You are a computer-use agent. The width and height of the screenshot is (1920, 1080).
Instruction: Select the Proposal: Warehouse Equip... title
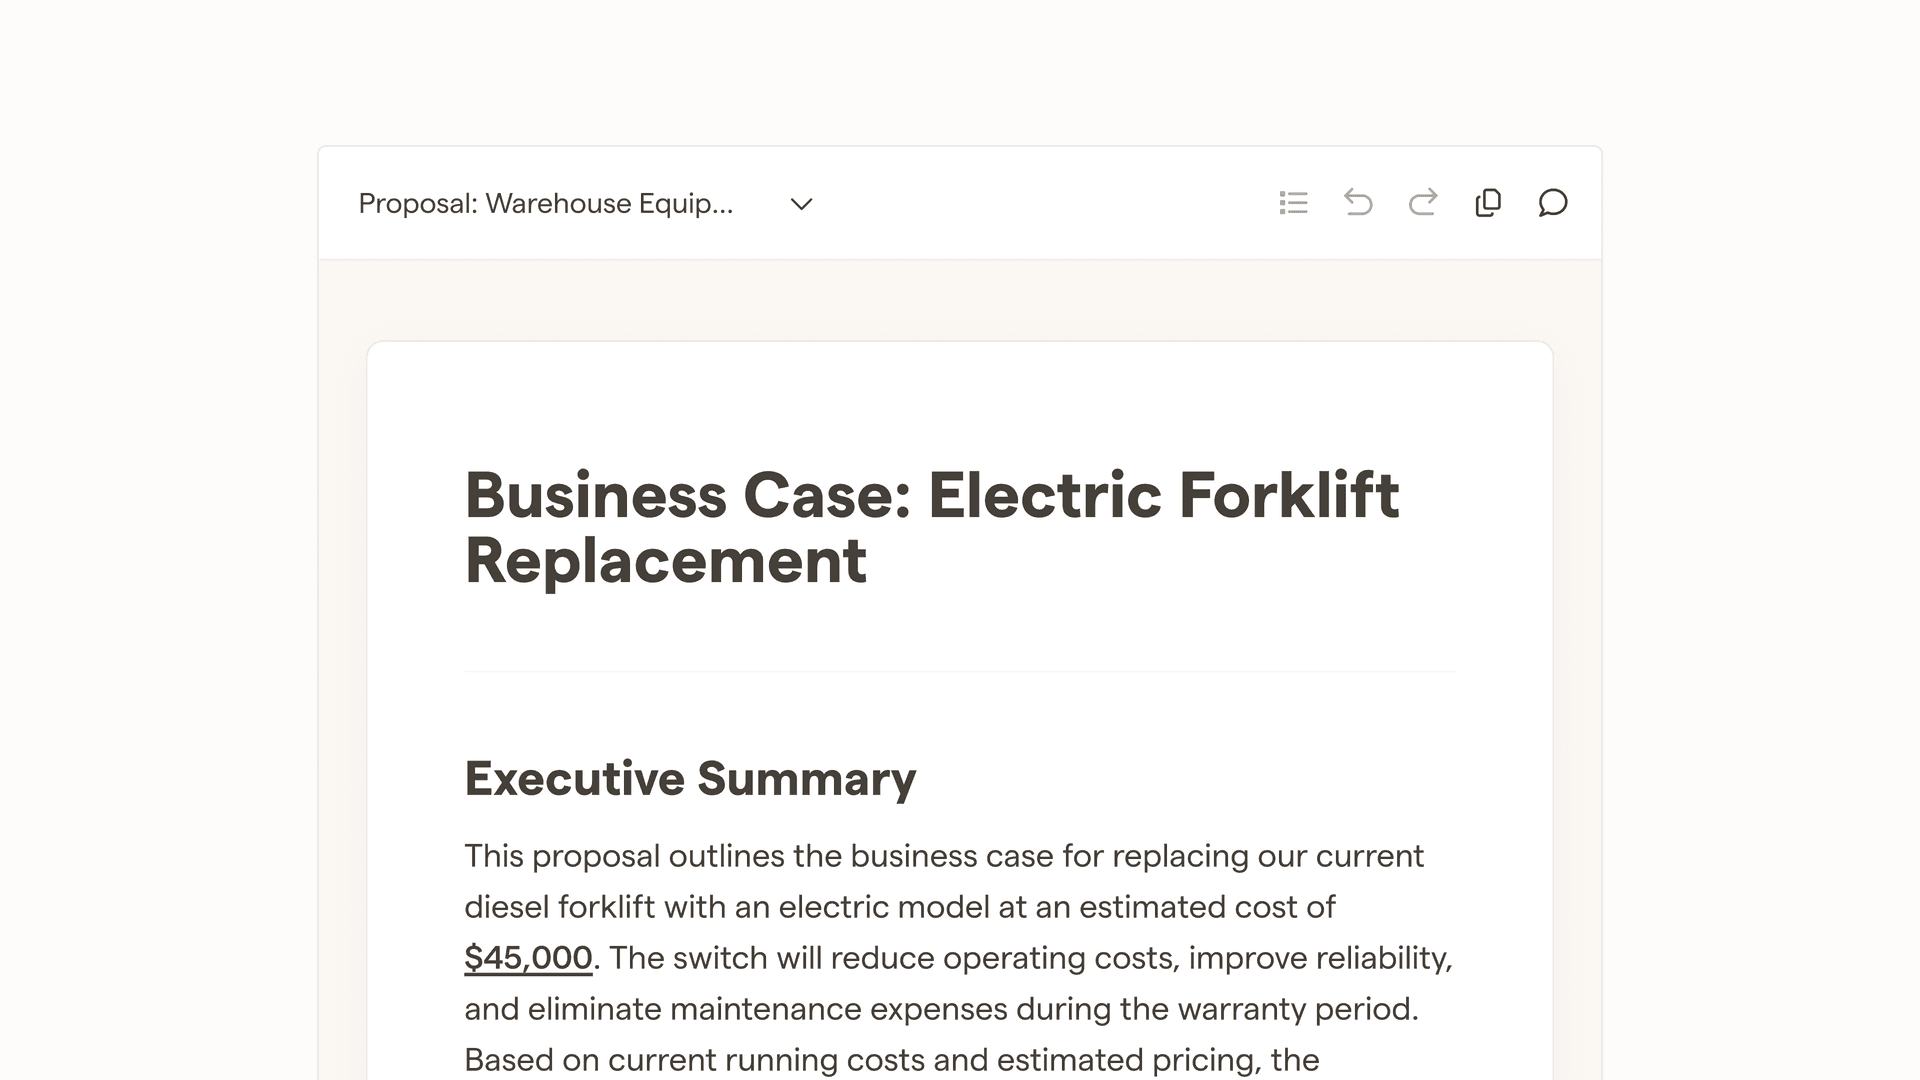click(546, 204)
